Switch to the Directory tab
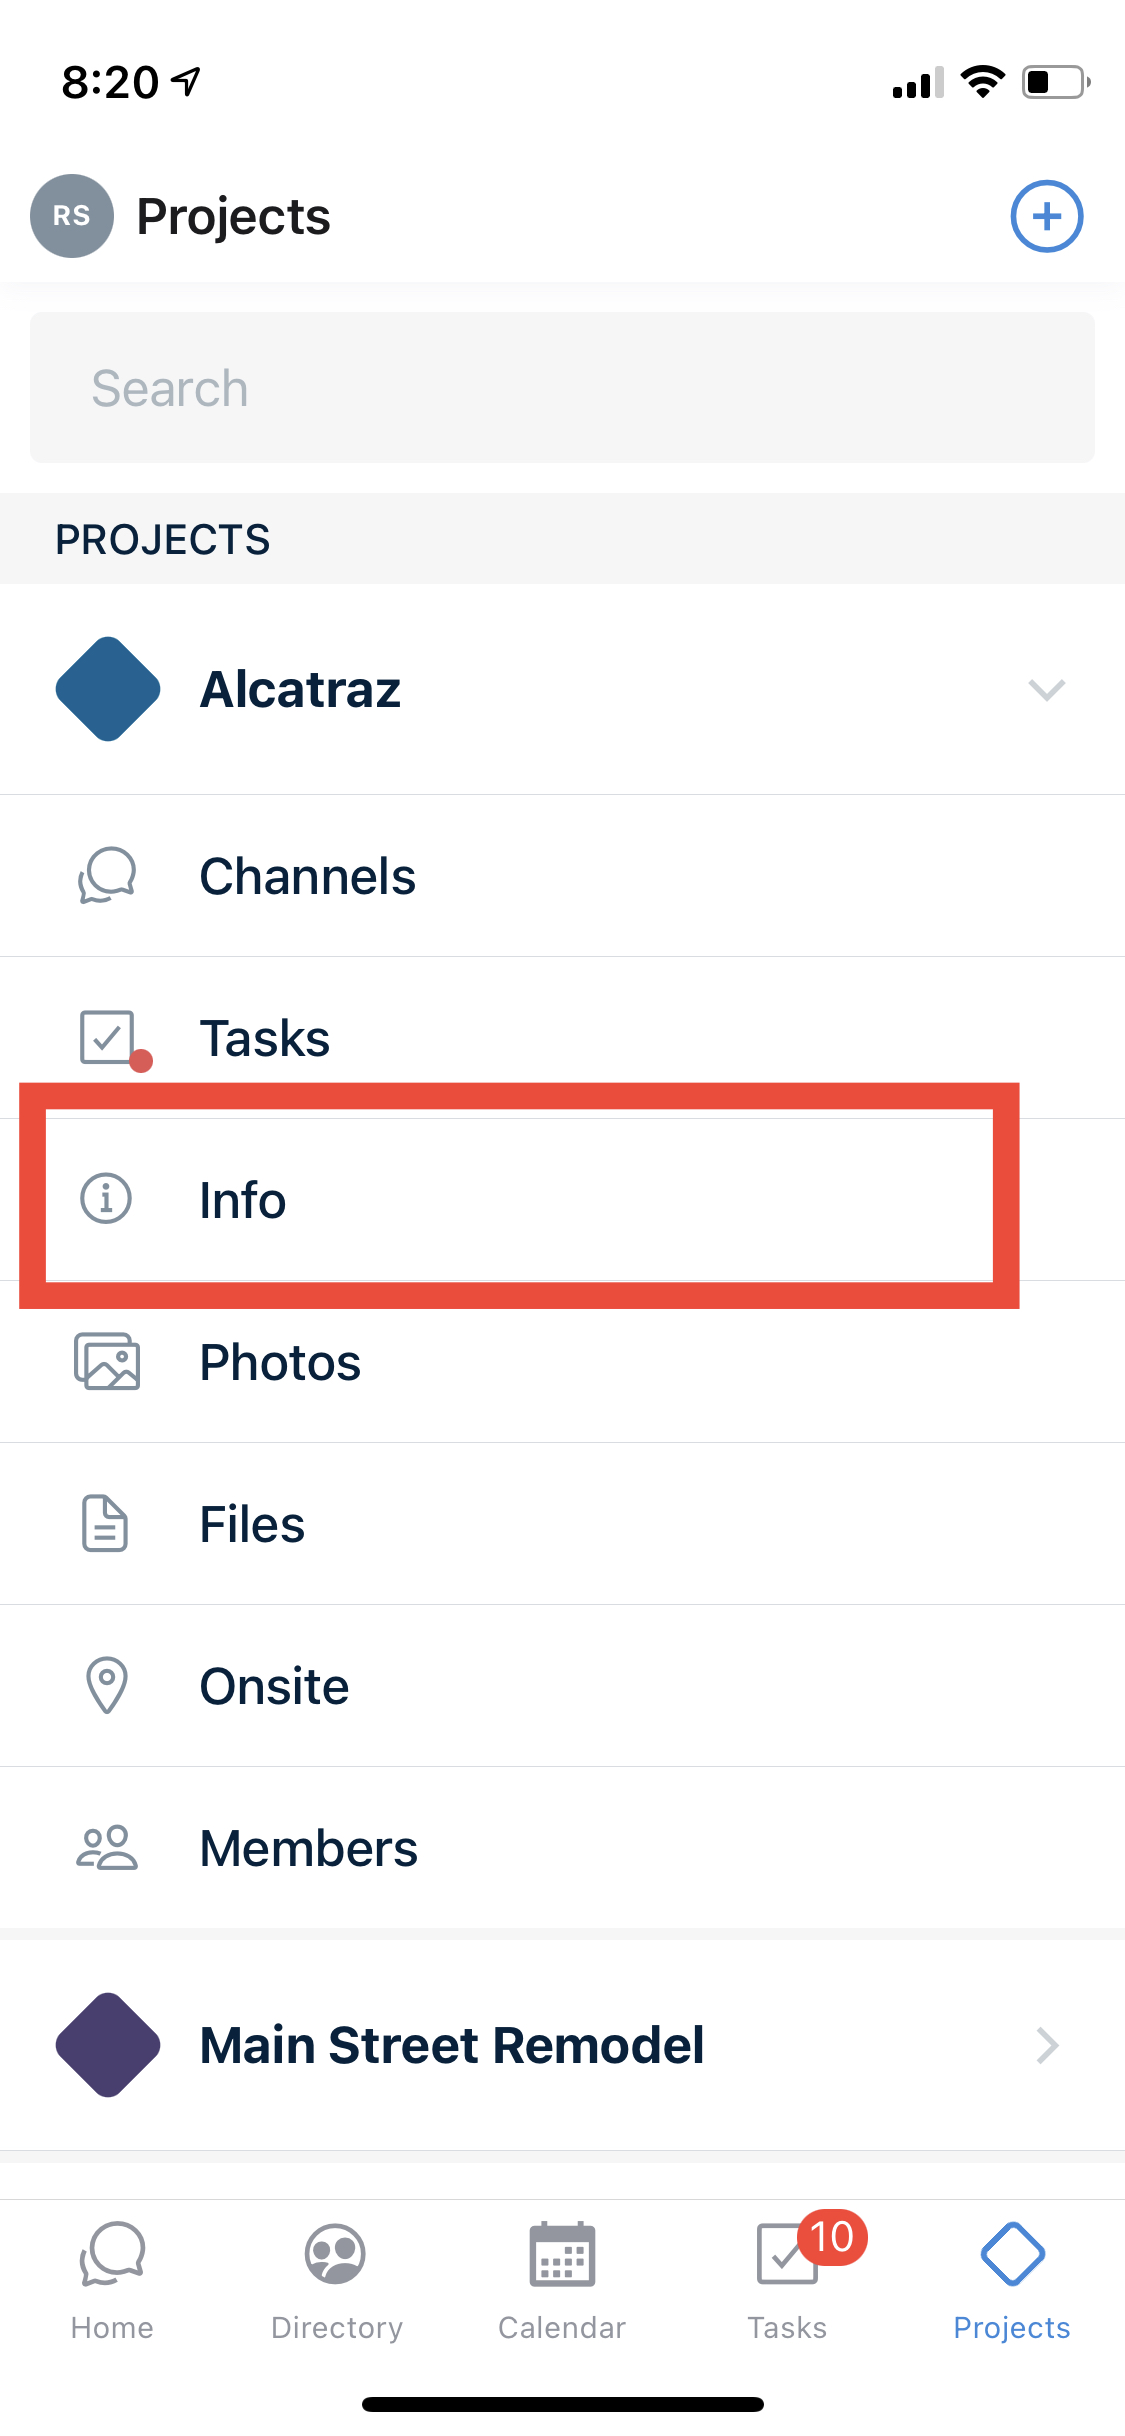Image resolution: width=1125 pixels, height=2436 pixels. [x=337, y=2282]
